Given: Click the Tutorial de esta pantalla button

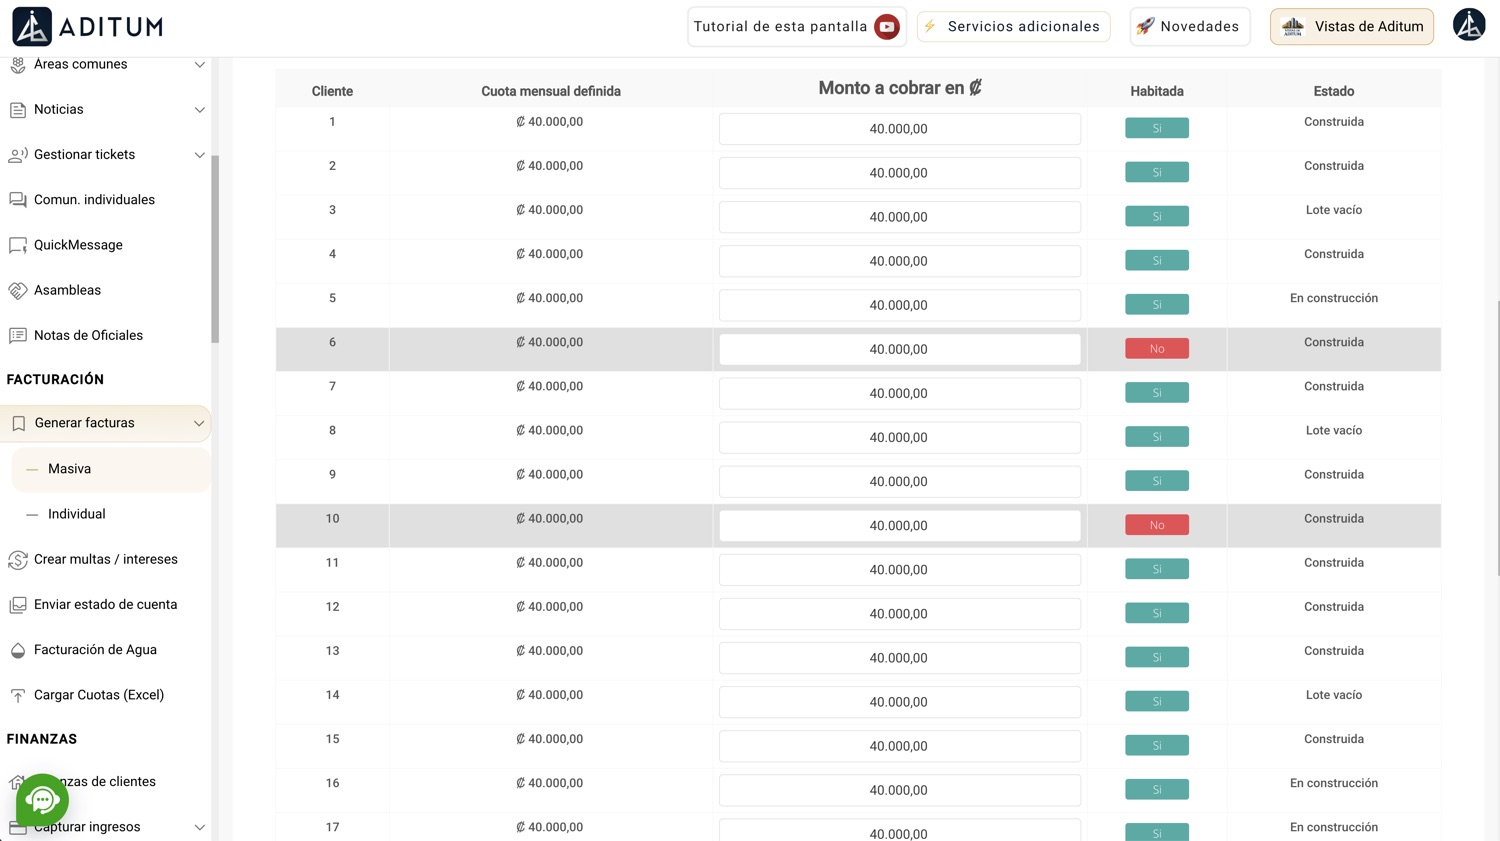Looking at the screenshot, I should coord(797,27).
